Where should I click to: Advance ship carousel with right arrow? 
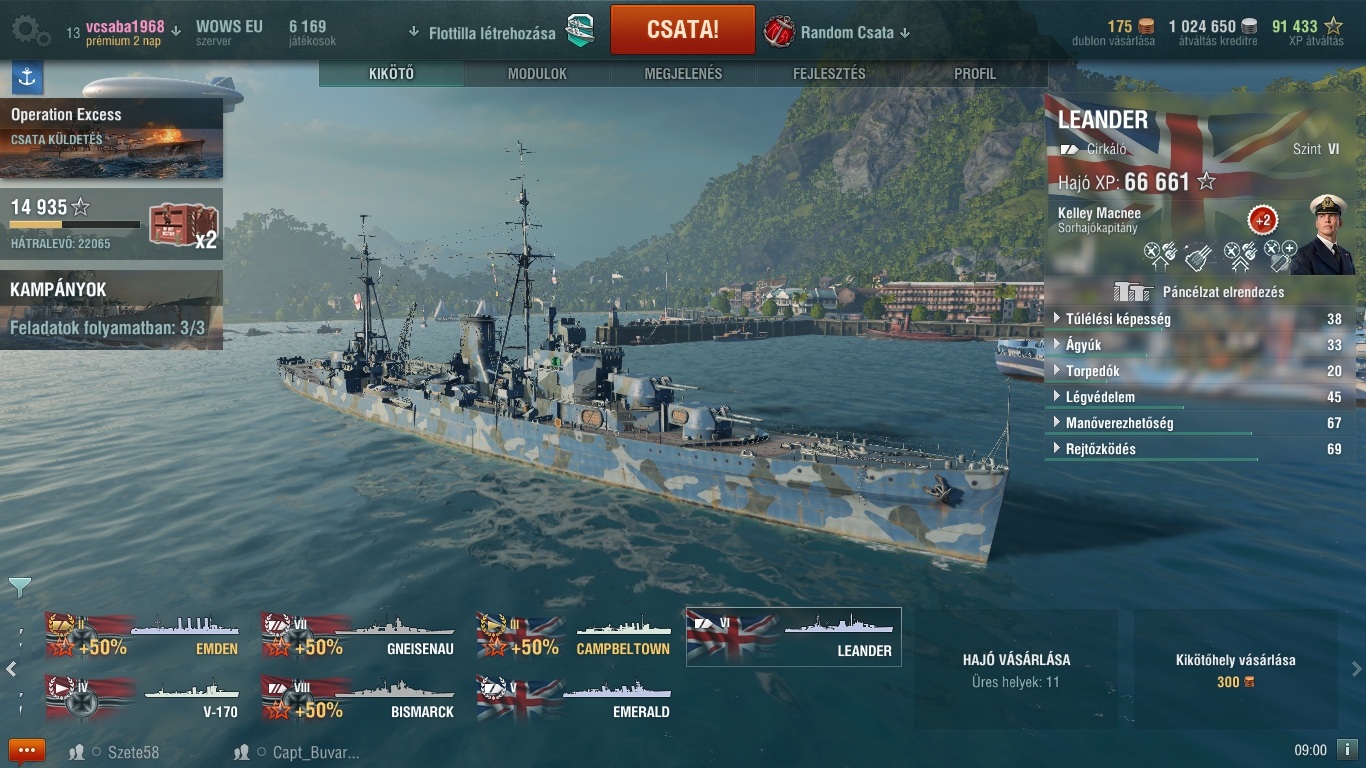pos(1356,669)
